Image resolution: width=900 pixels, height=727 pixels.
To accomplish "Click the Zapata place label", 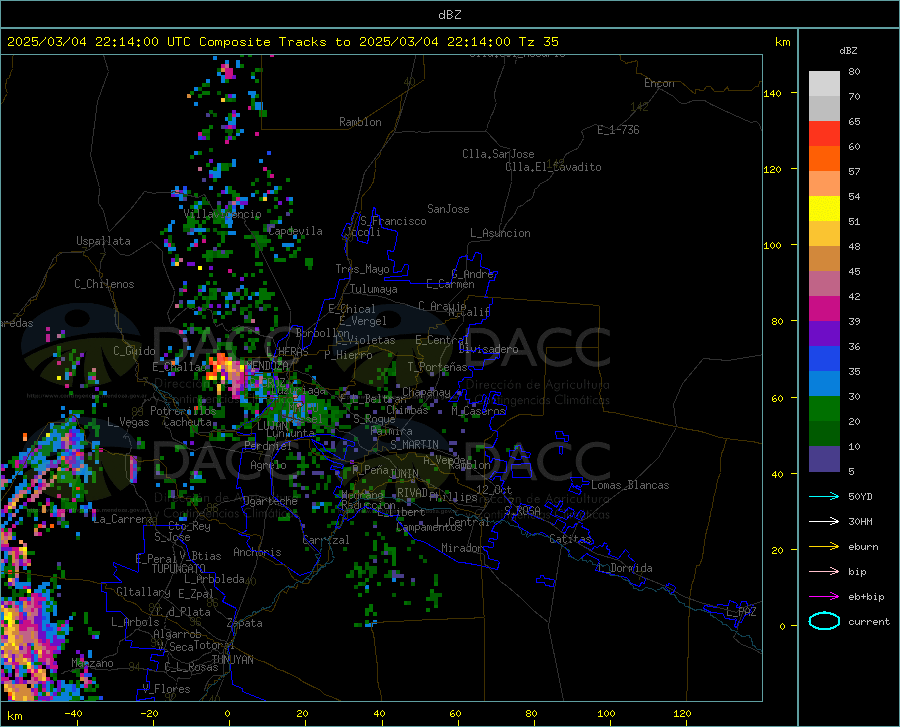I will pyautogui.click(x=245, y=623).
